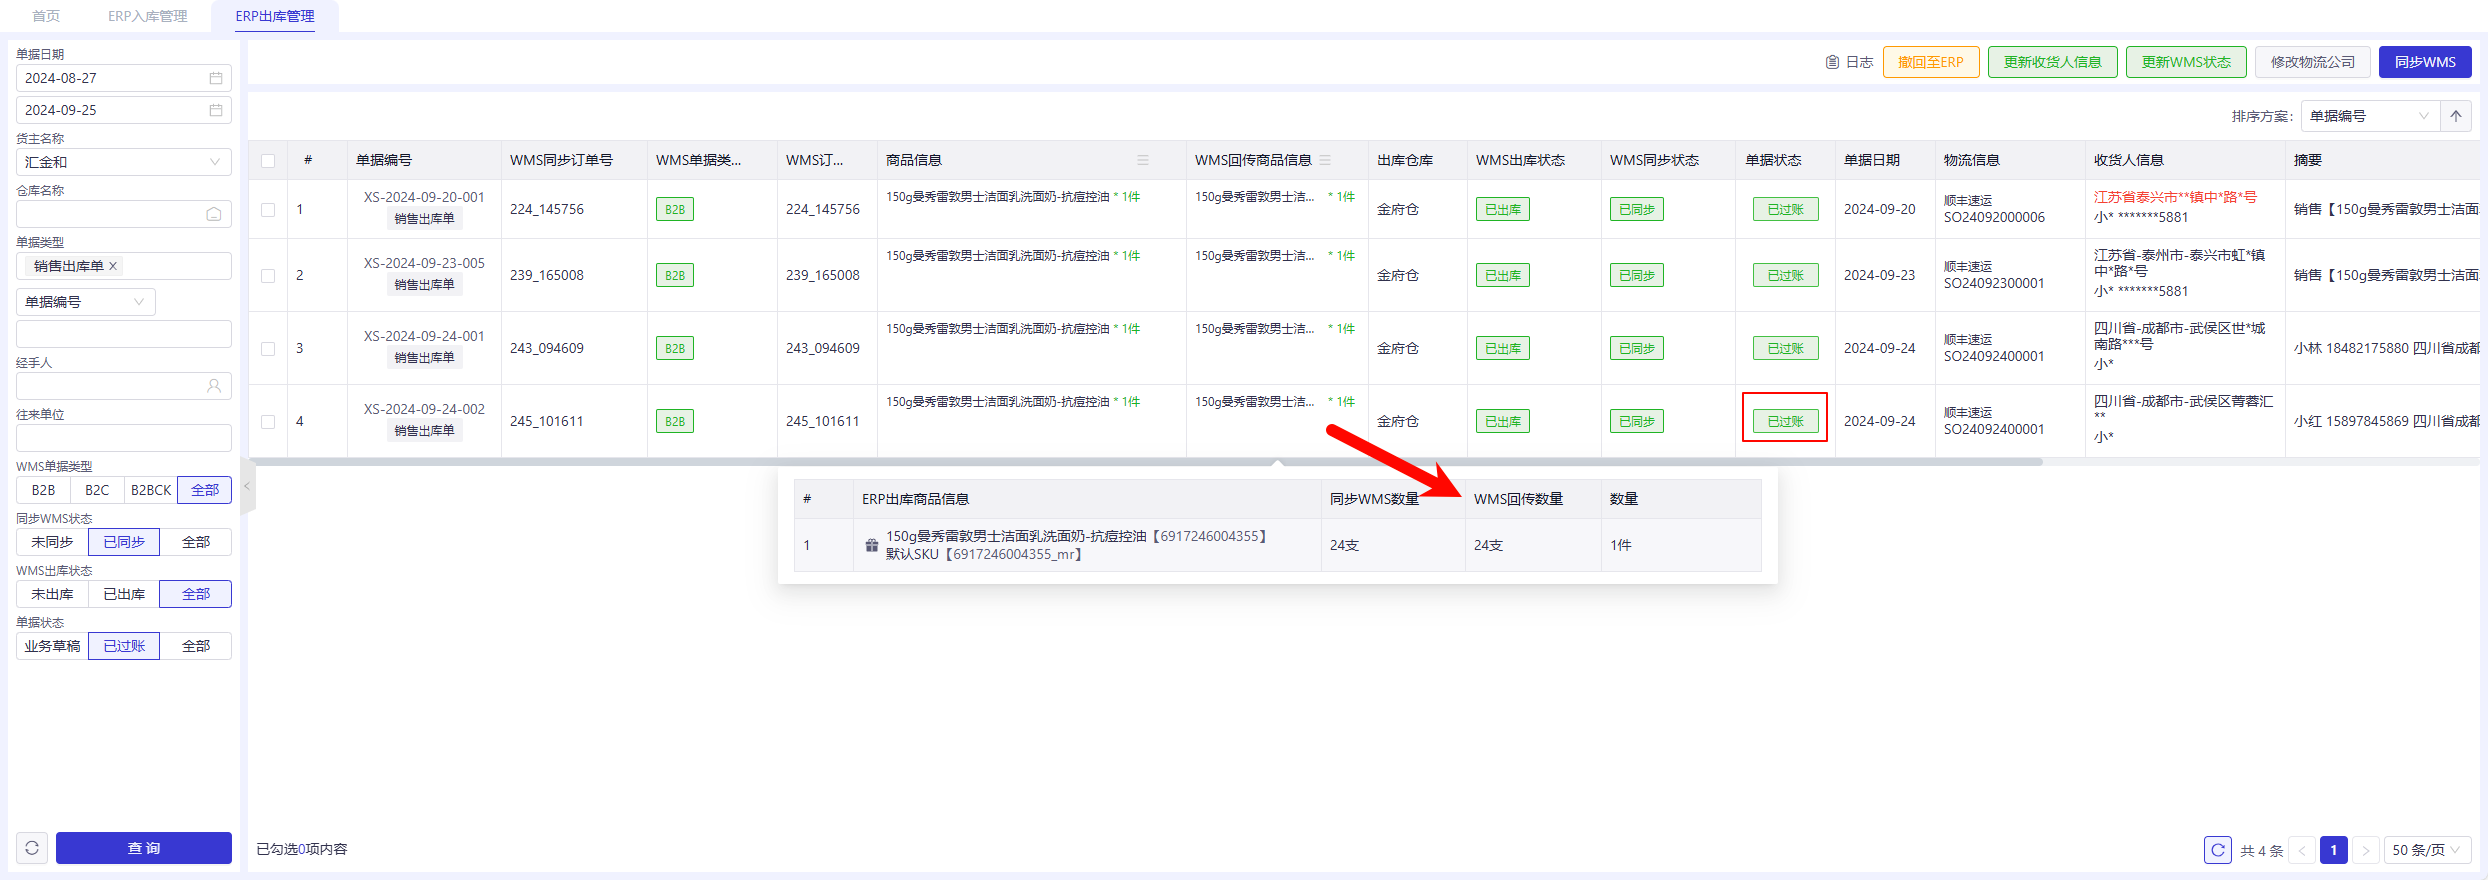
Task: Click document number XS-2024-09-24-002
Action: 424,409
